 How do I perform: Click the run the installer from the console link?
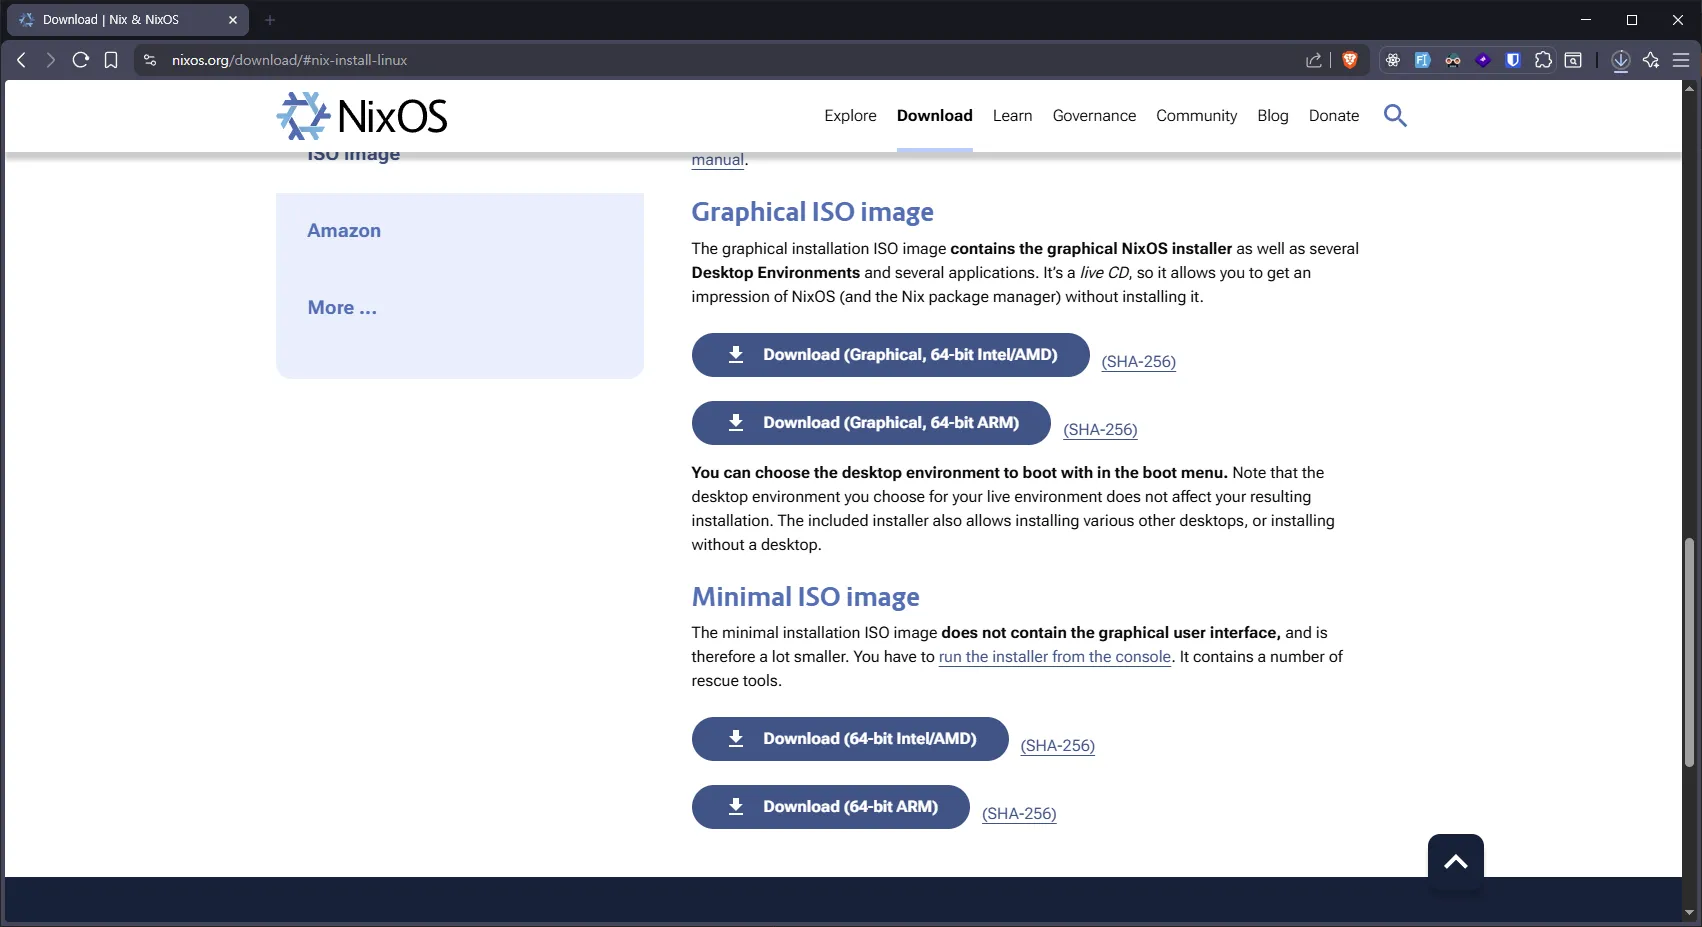coord(1054,657)
